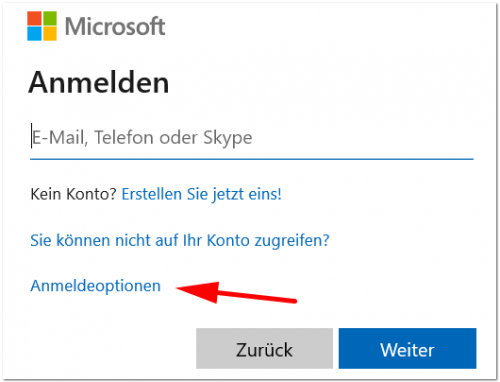
Task: Click the blue square of the Microsoft logo
Action: [x=34, y=34]
